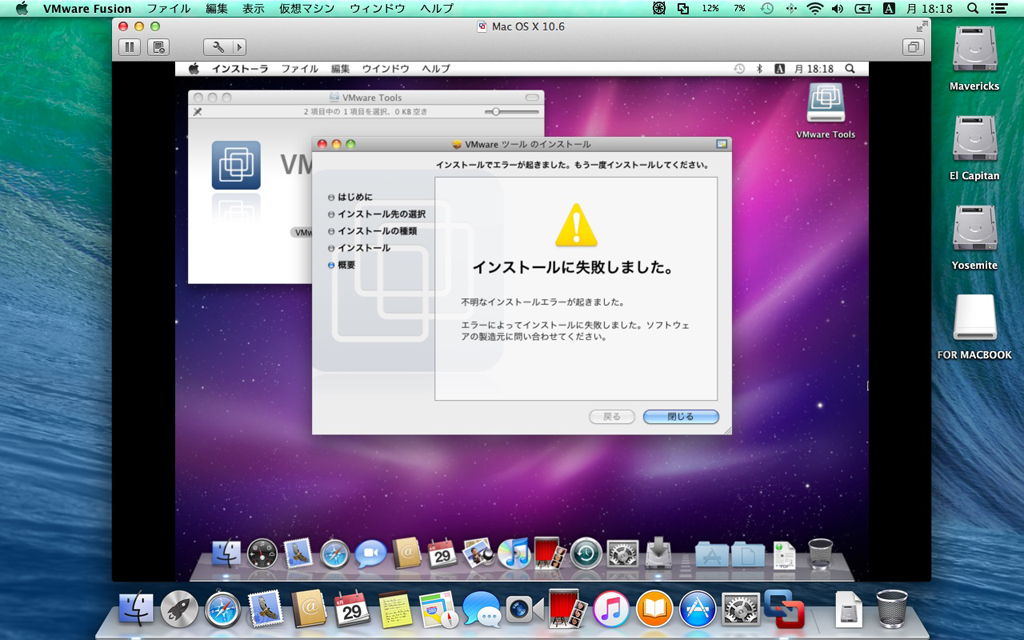Open Launchpad in the host dock
This screenshot has height=640, width=1024.
[179, 609]
